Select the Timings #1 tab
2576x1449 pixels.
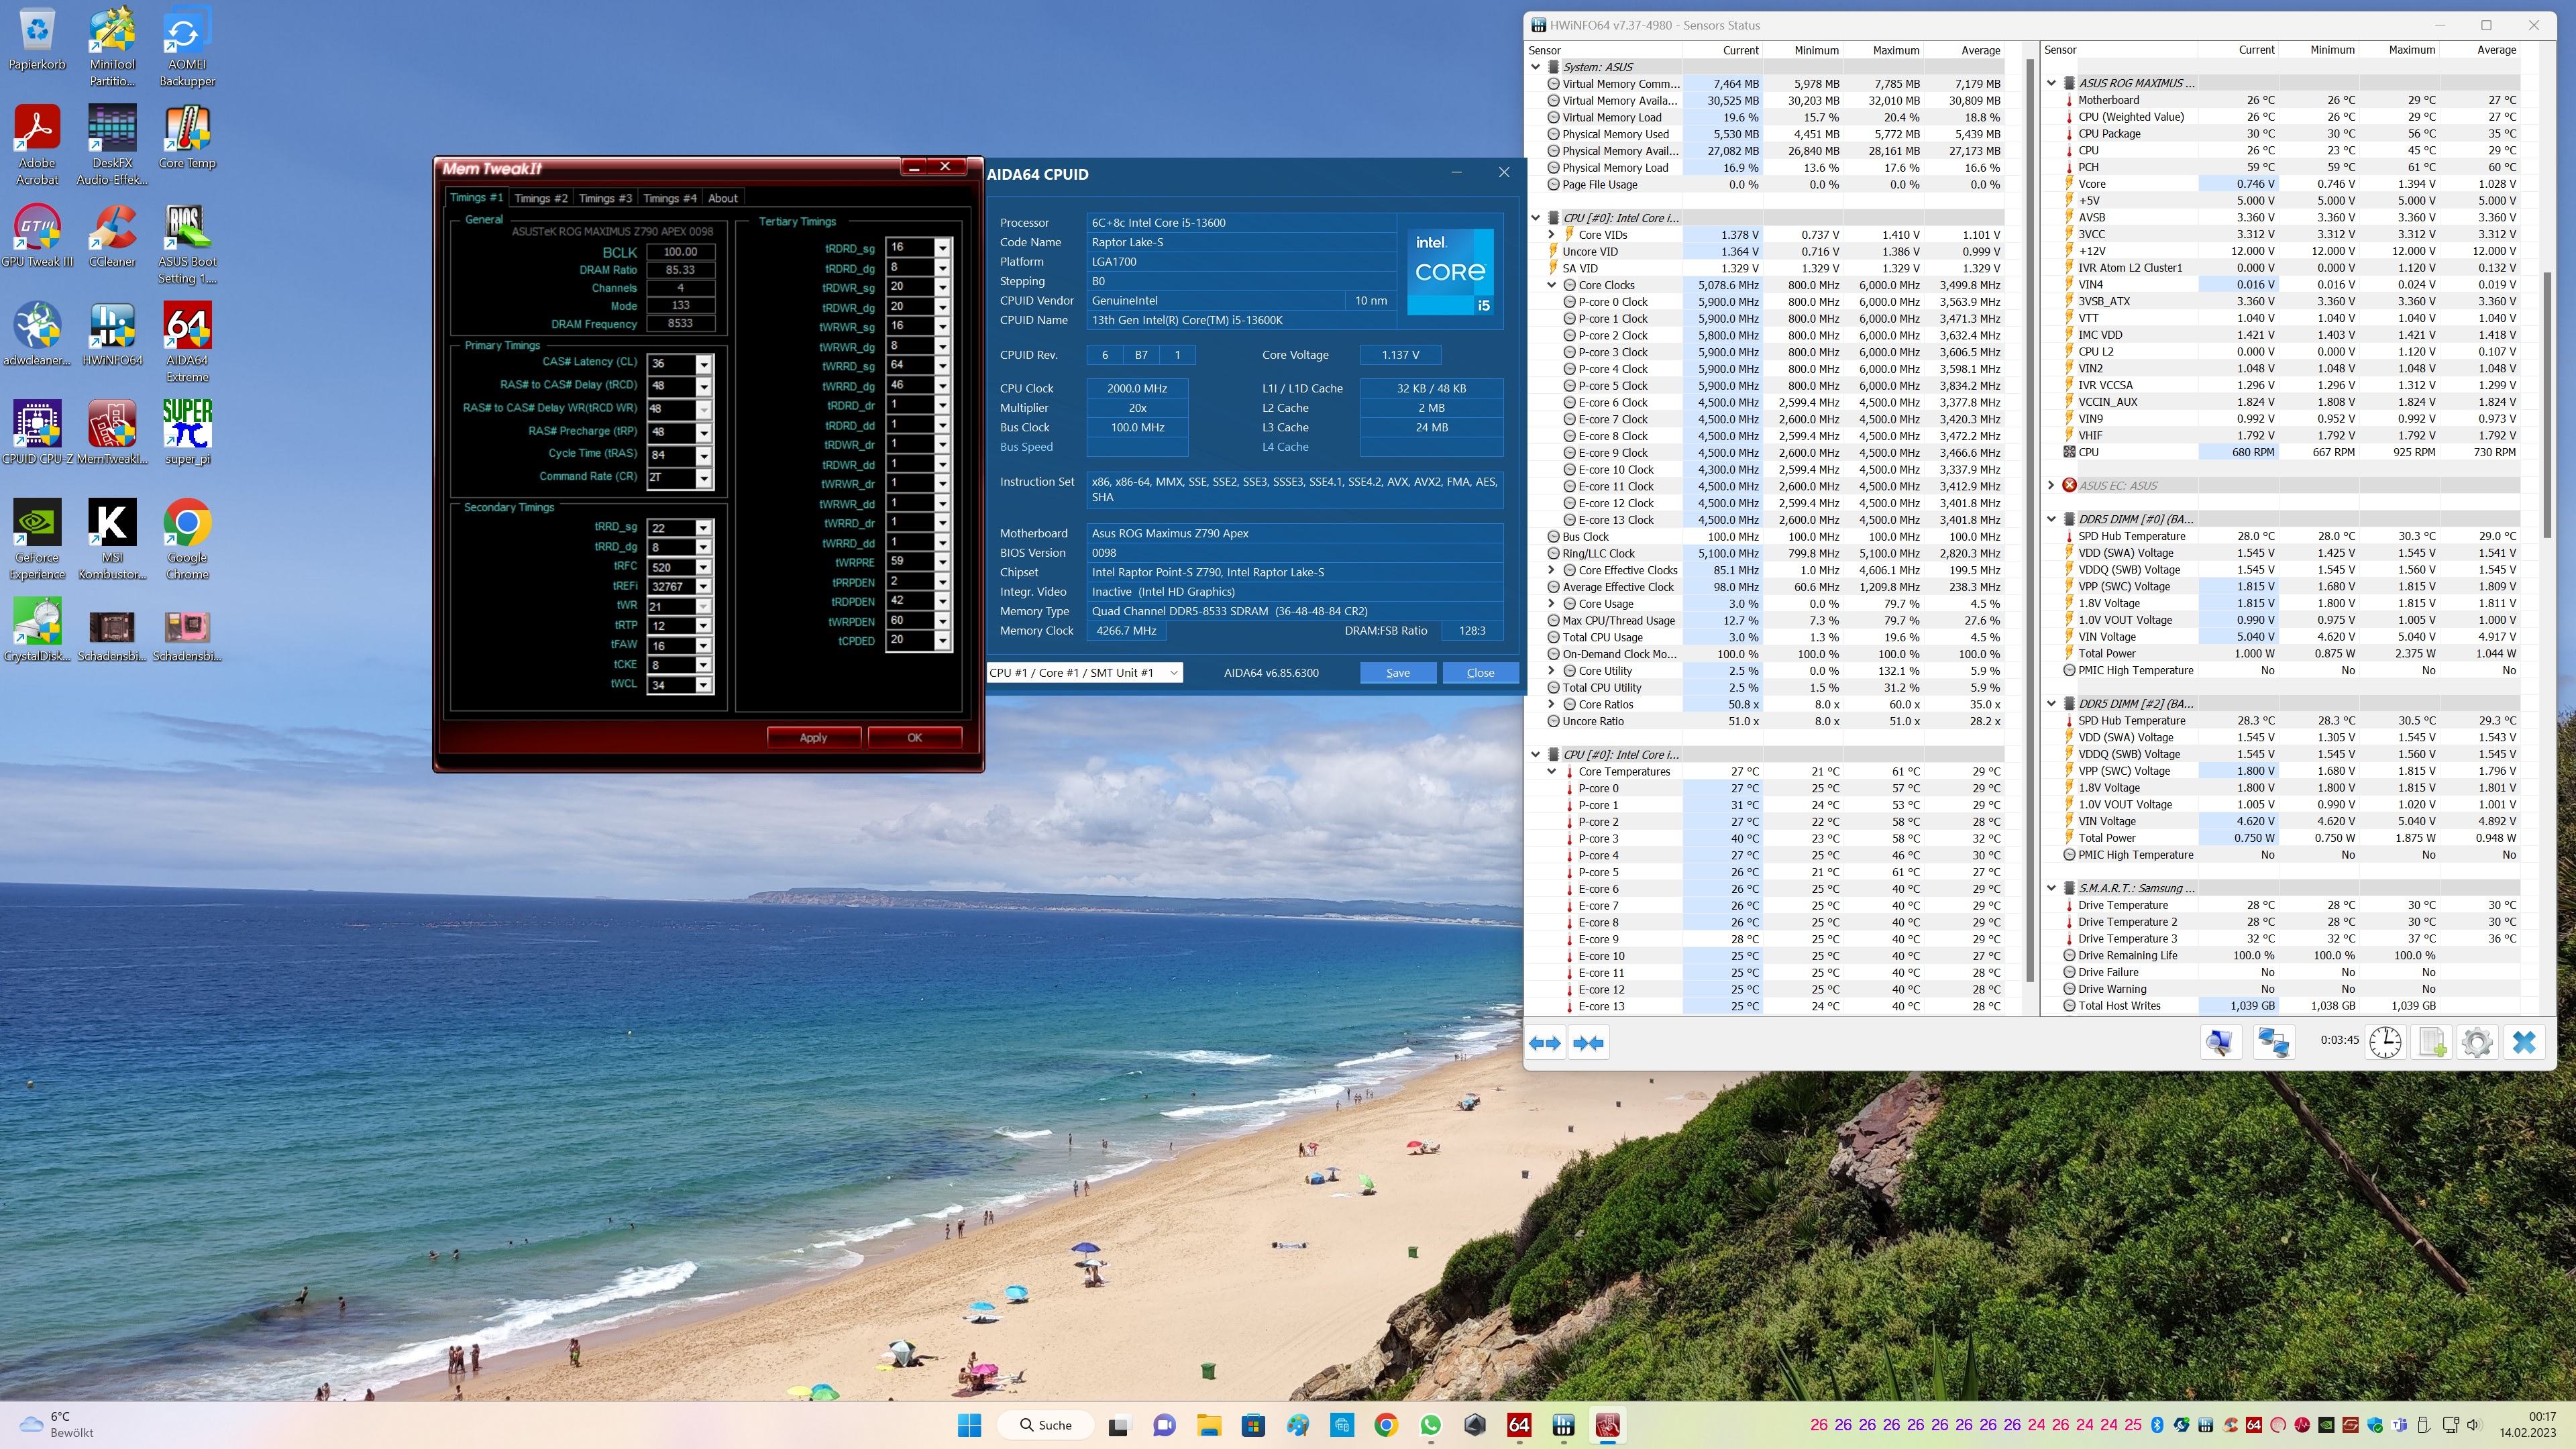(x=476, y=197)
